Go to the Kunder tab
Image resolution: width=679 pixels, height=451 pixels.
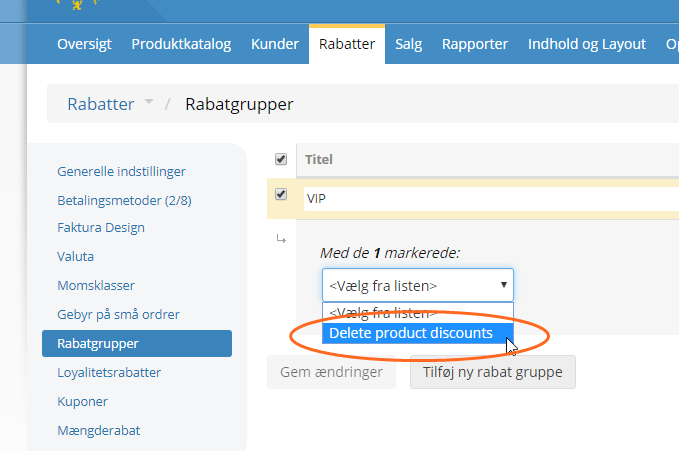pos(275,44)
